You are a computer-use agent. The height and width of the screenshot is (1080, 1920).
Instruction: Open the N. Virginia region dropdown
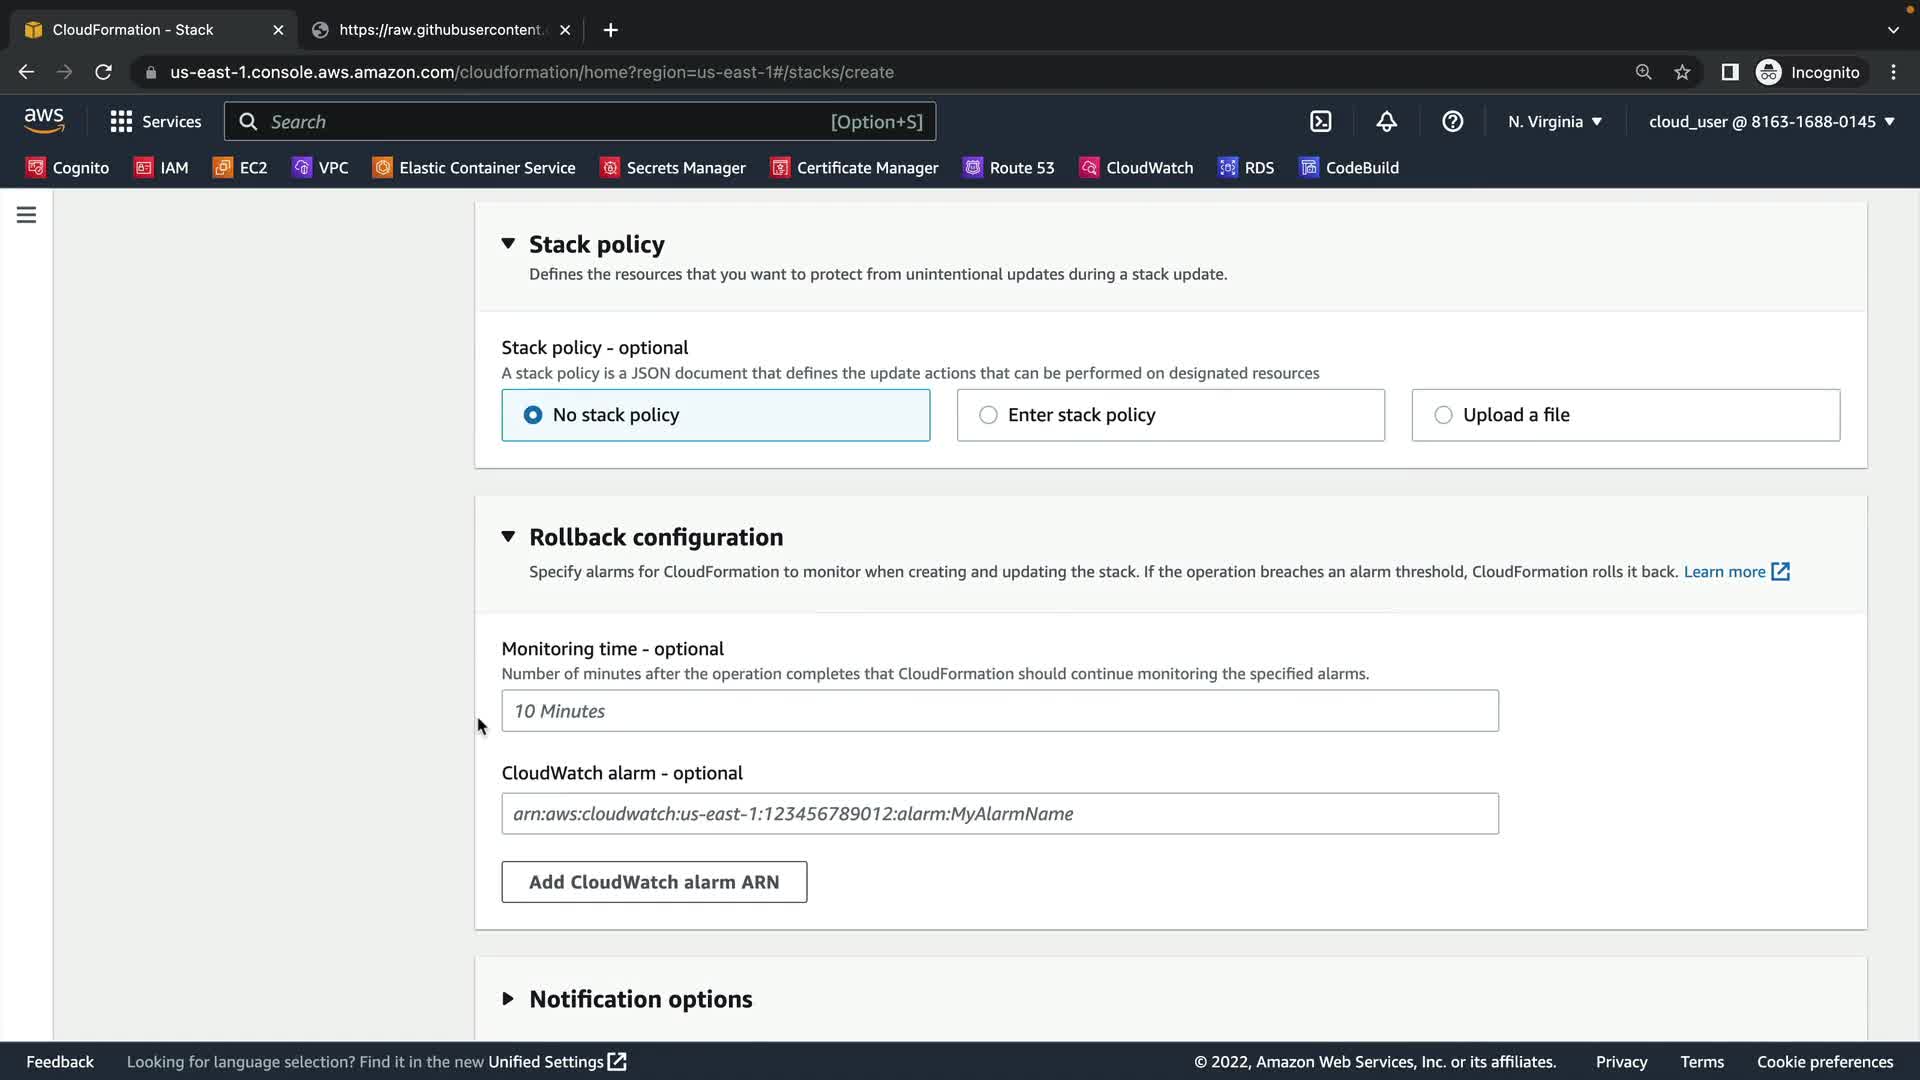1555,122
